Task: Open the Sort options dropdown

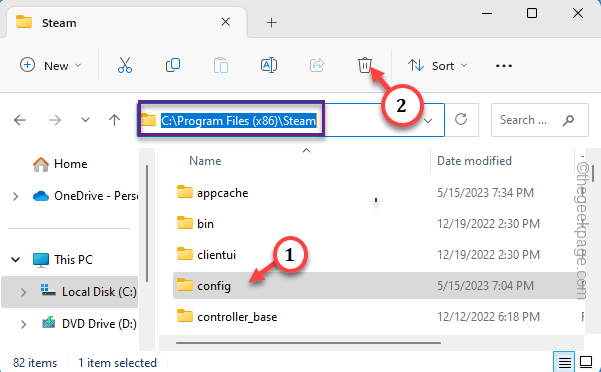Action: pyautogui.click(x=438, y=66)
